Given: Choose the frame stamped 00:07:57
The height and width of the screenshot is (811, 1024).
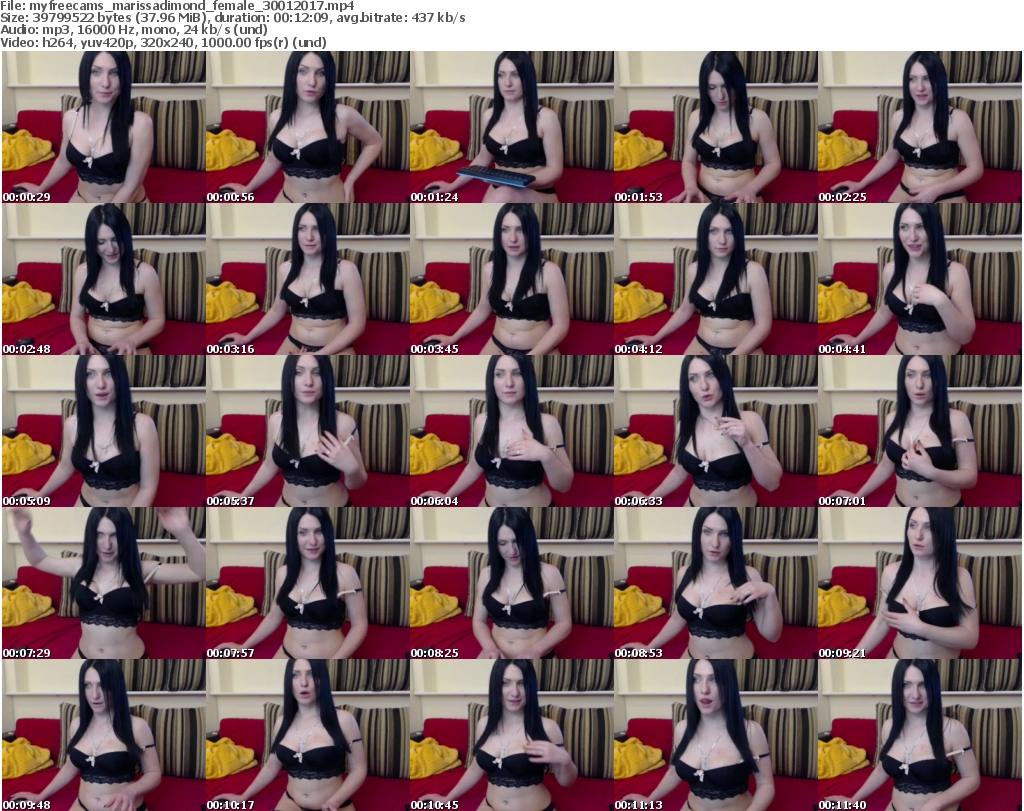Looking at the screenshot, I should click(308, 583).
